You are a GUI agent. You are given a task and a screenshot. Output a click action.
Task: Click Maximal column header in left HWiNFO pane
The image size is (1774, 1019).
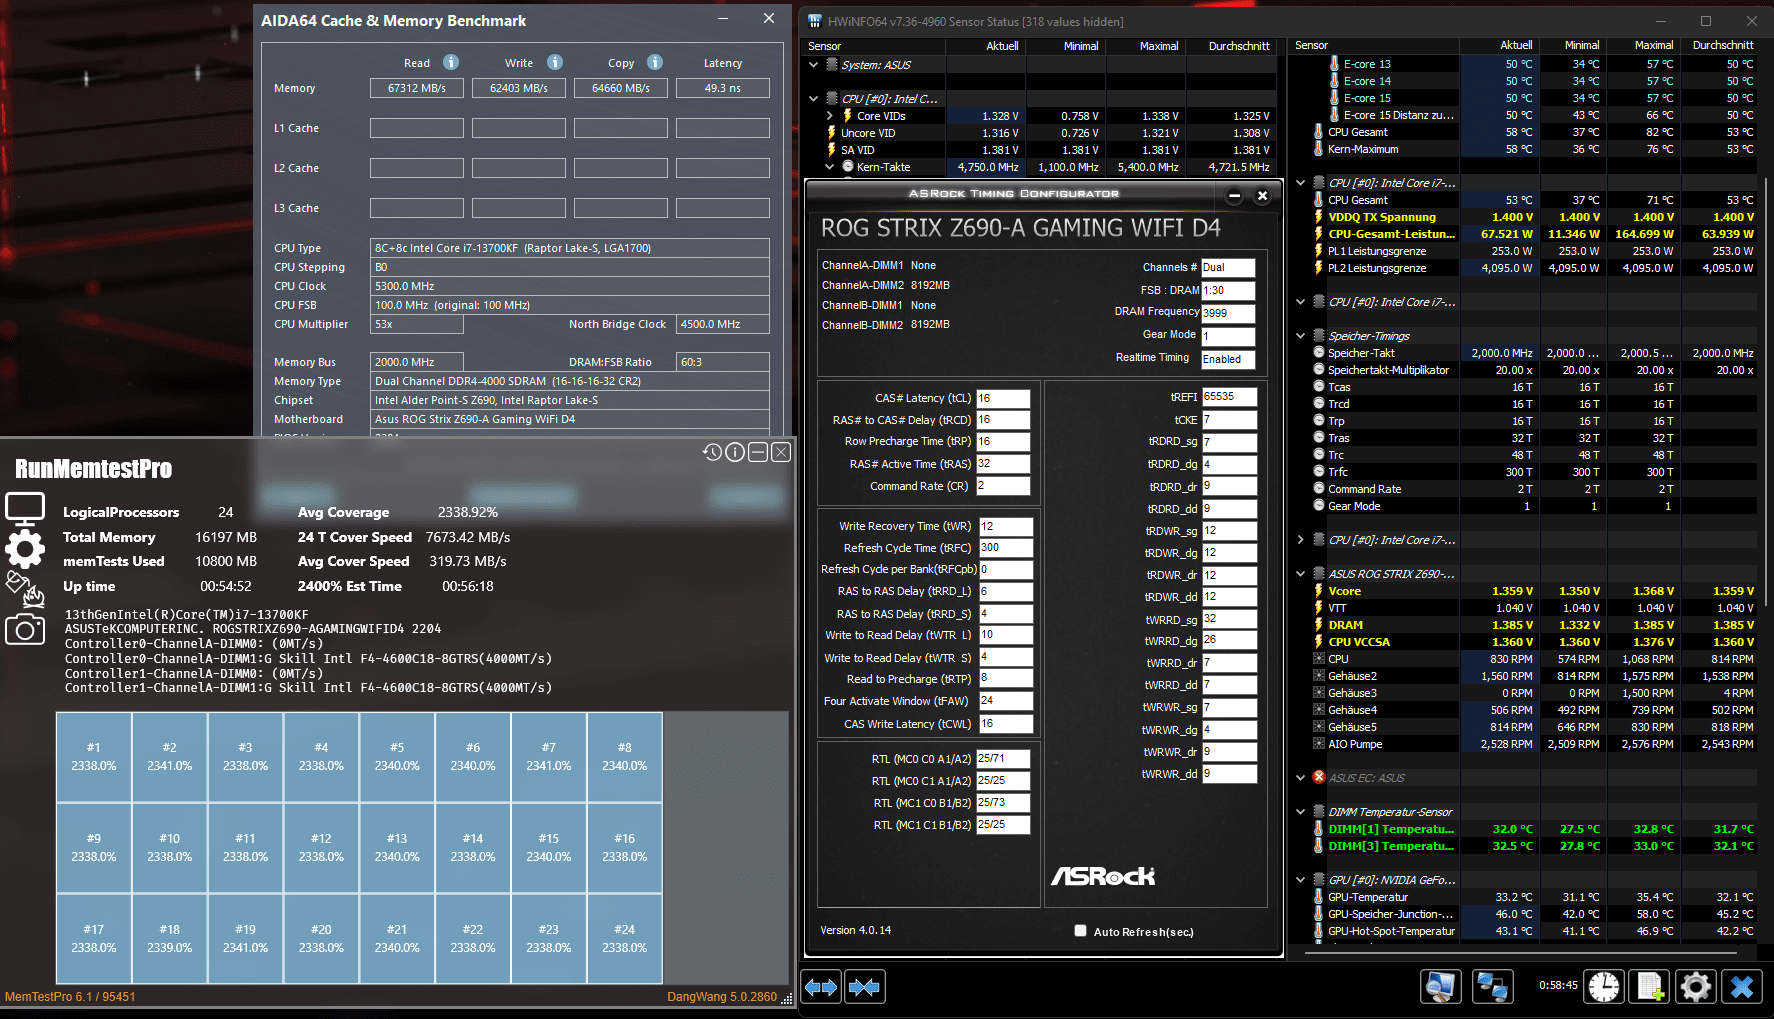(1145, 46)
